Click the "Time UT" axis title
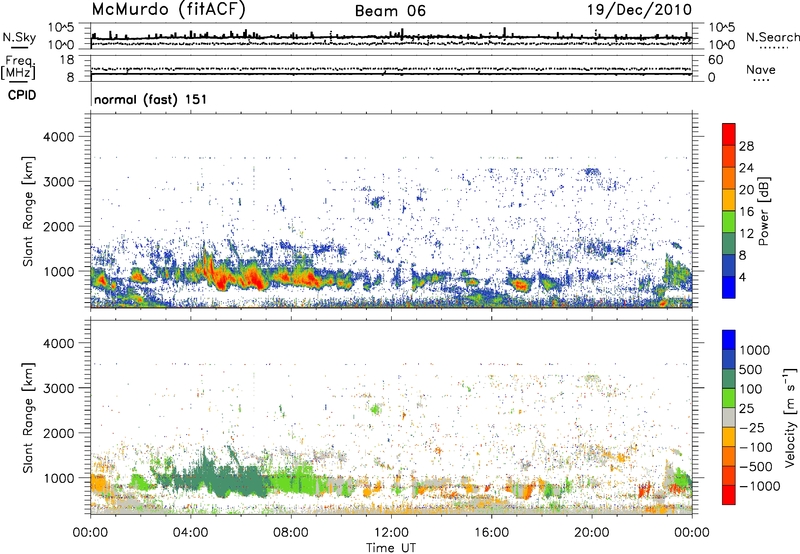 coord(391,548)
